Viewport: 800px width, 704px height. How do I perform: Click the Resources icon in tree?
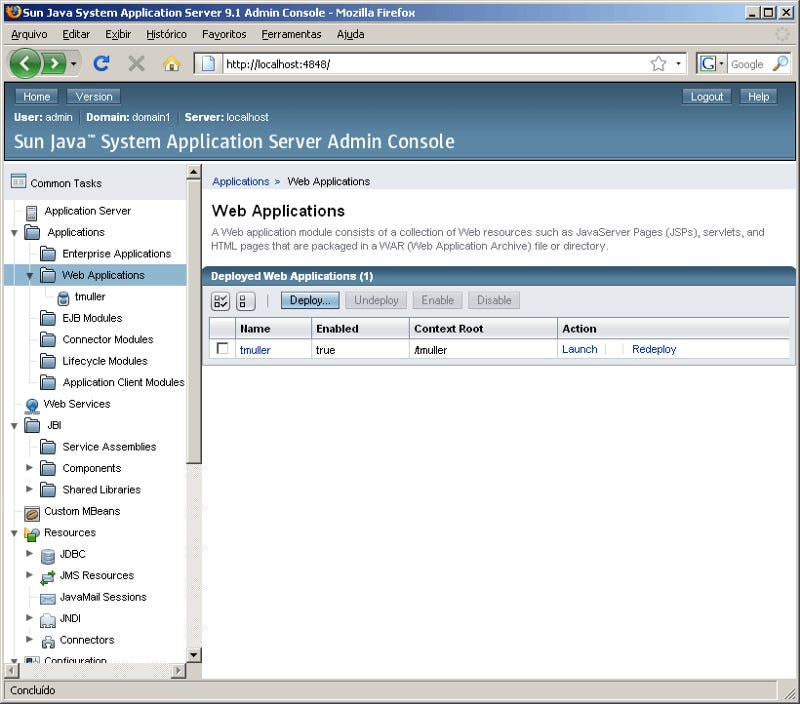coord(32,534)
